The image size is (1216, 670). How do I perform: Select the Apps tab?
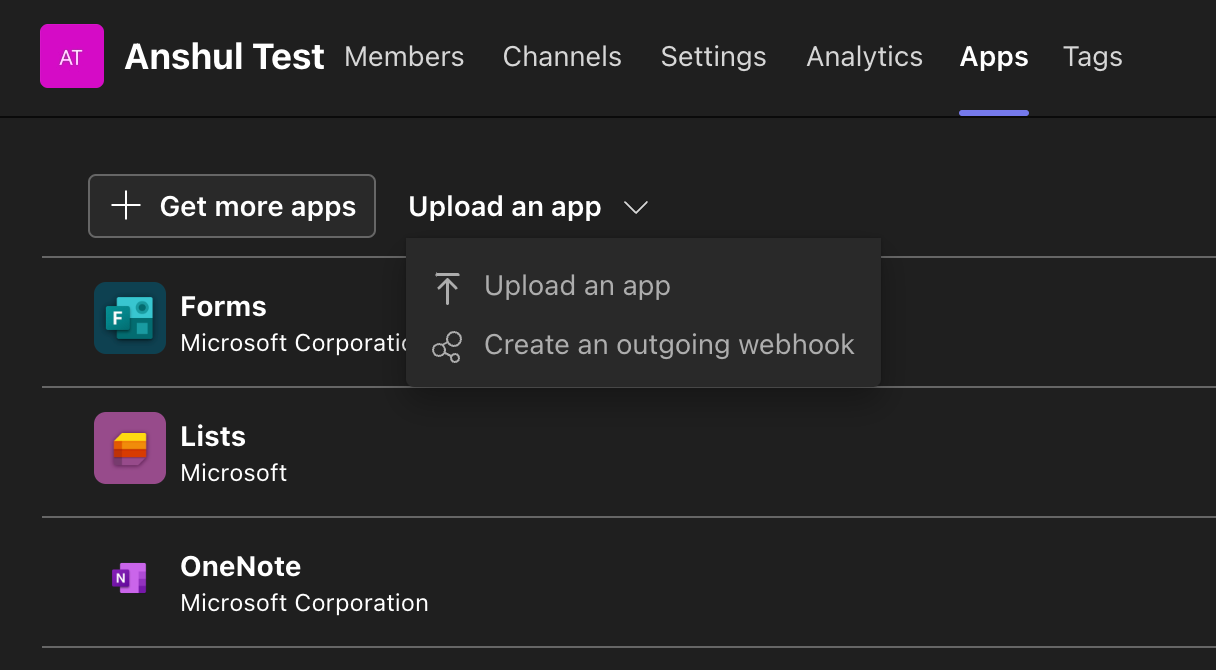(993, 57)
